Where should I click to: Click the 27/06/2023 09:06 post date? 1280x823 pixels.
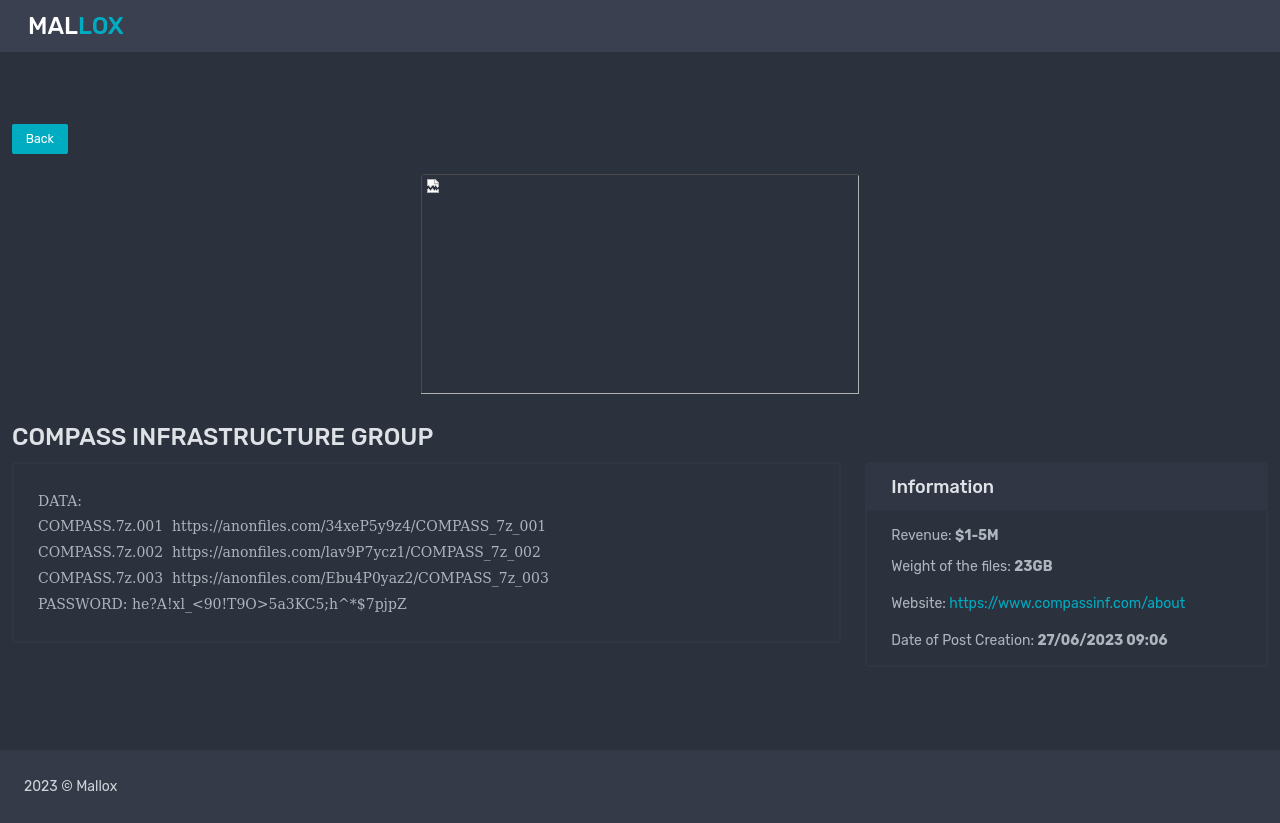(1102, 640)
